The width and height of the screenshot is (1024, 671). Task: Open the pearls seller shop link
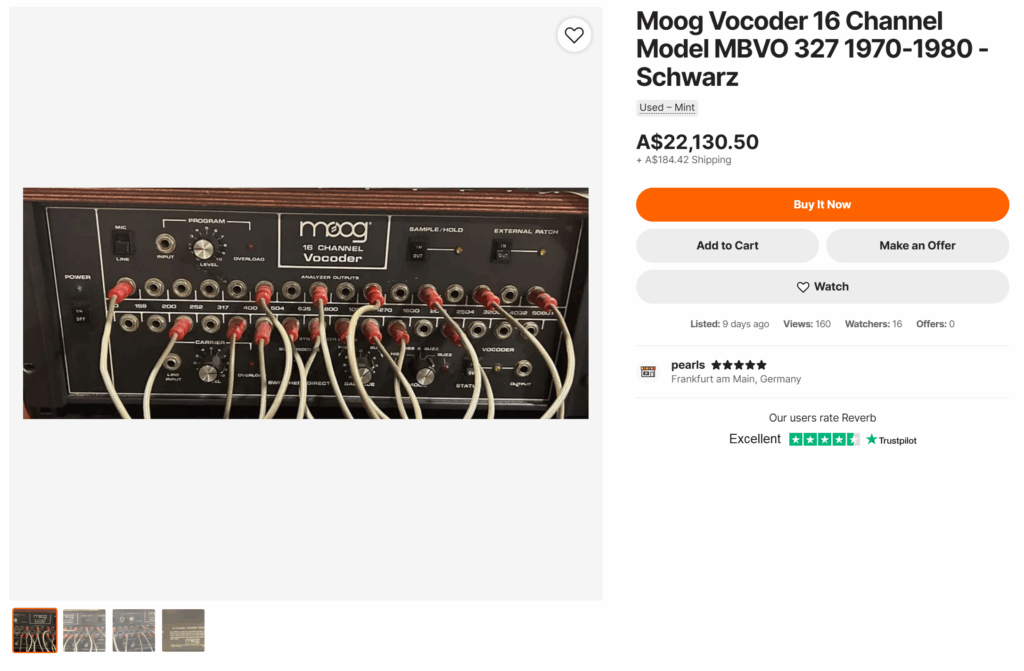pos(688,365)
